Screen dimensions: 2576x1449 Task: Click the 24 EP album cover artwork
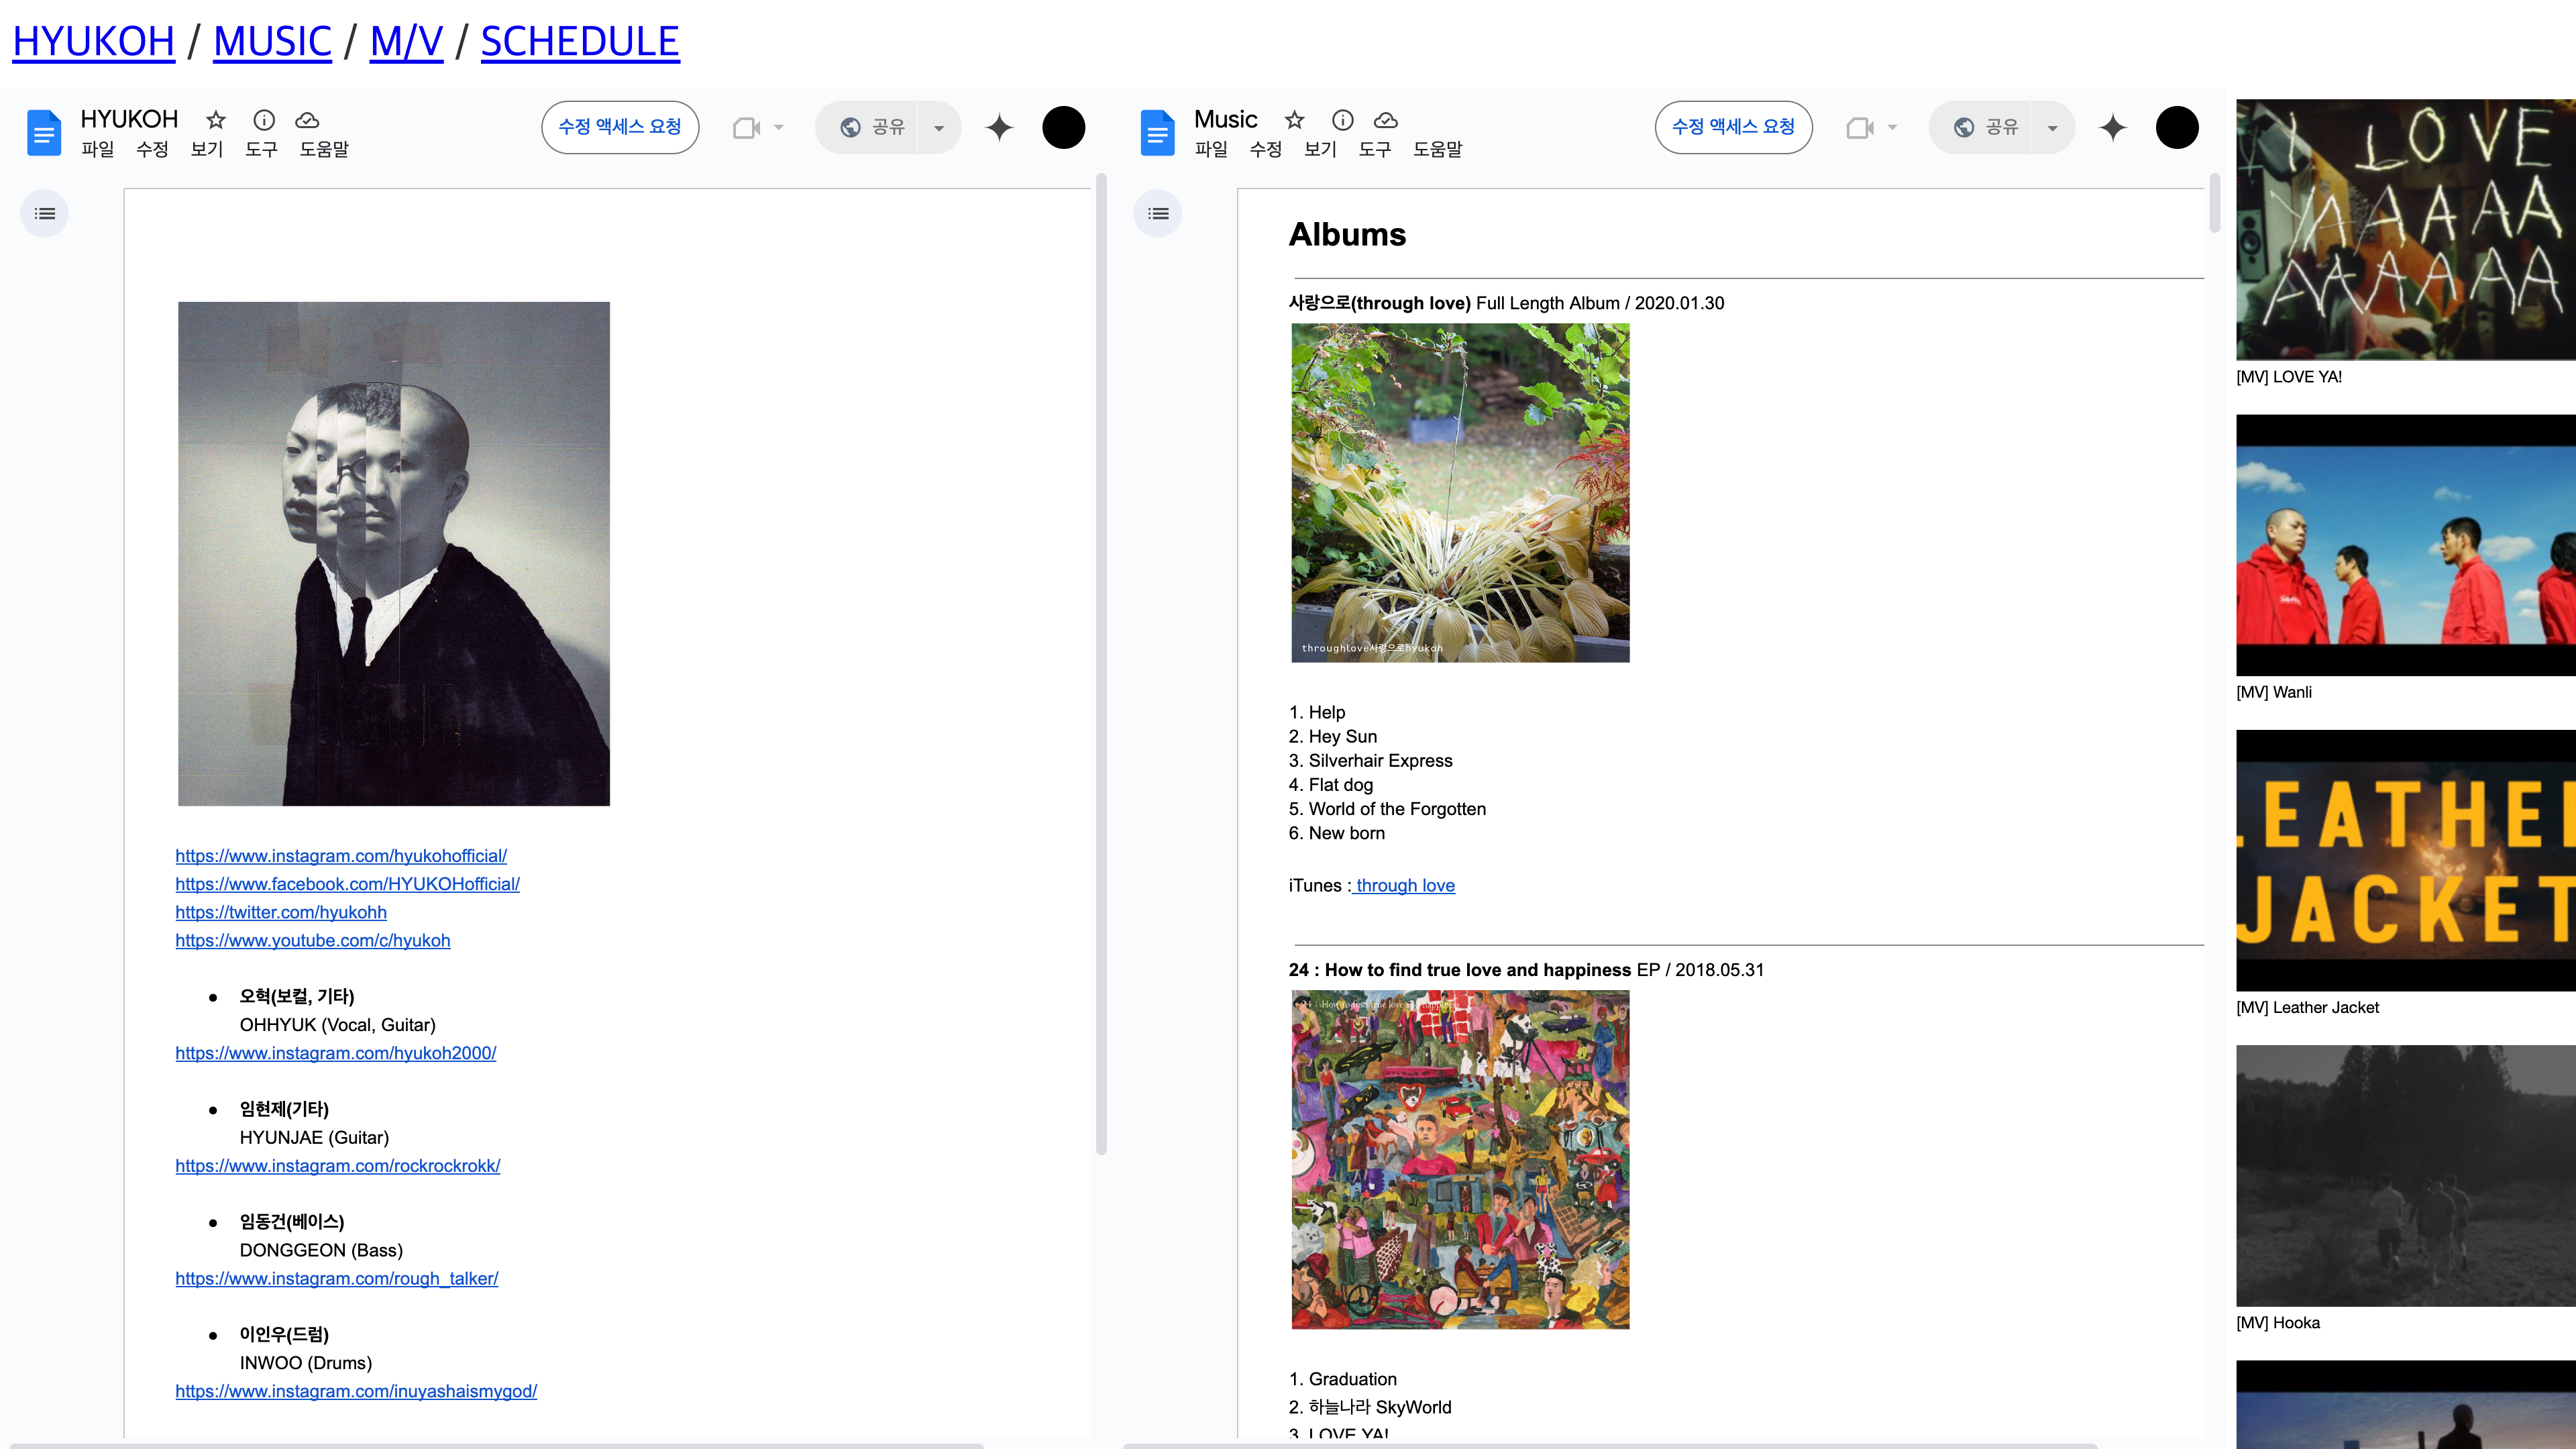coord(1460,1160)
